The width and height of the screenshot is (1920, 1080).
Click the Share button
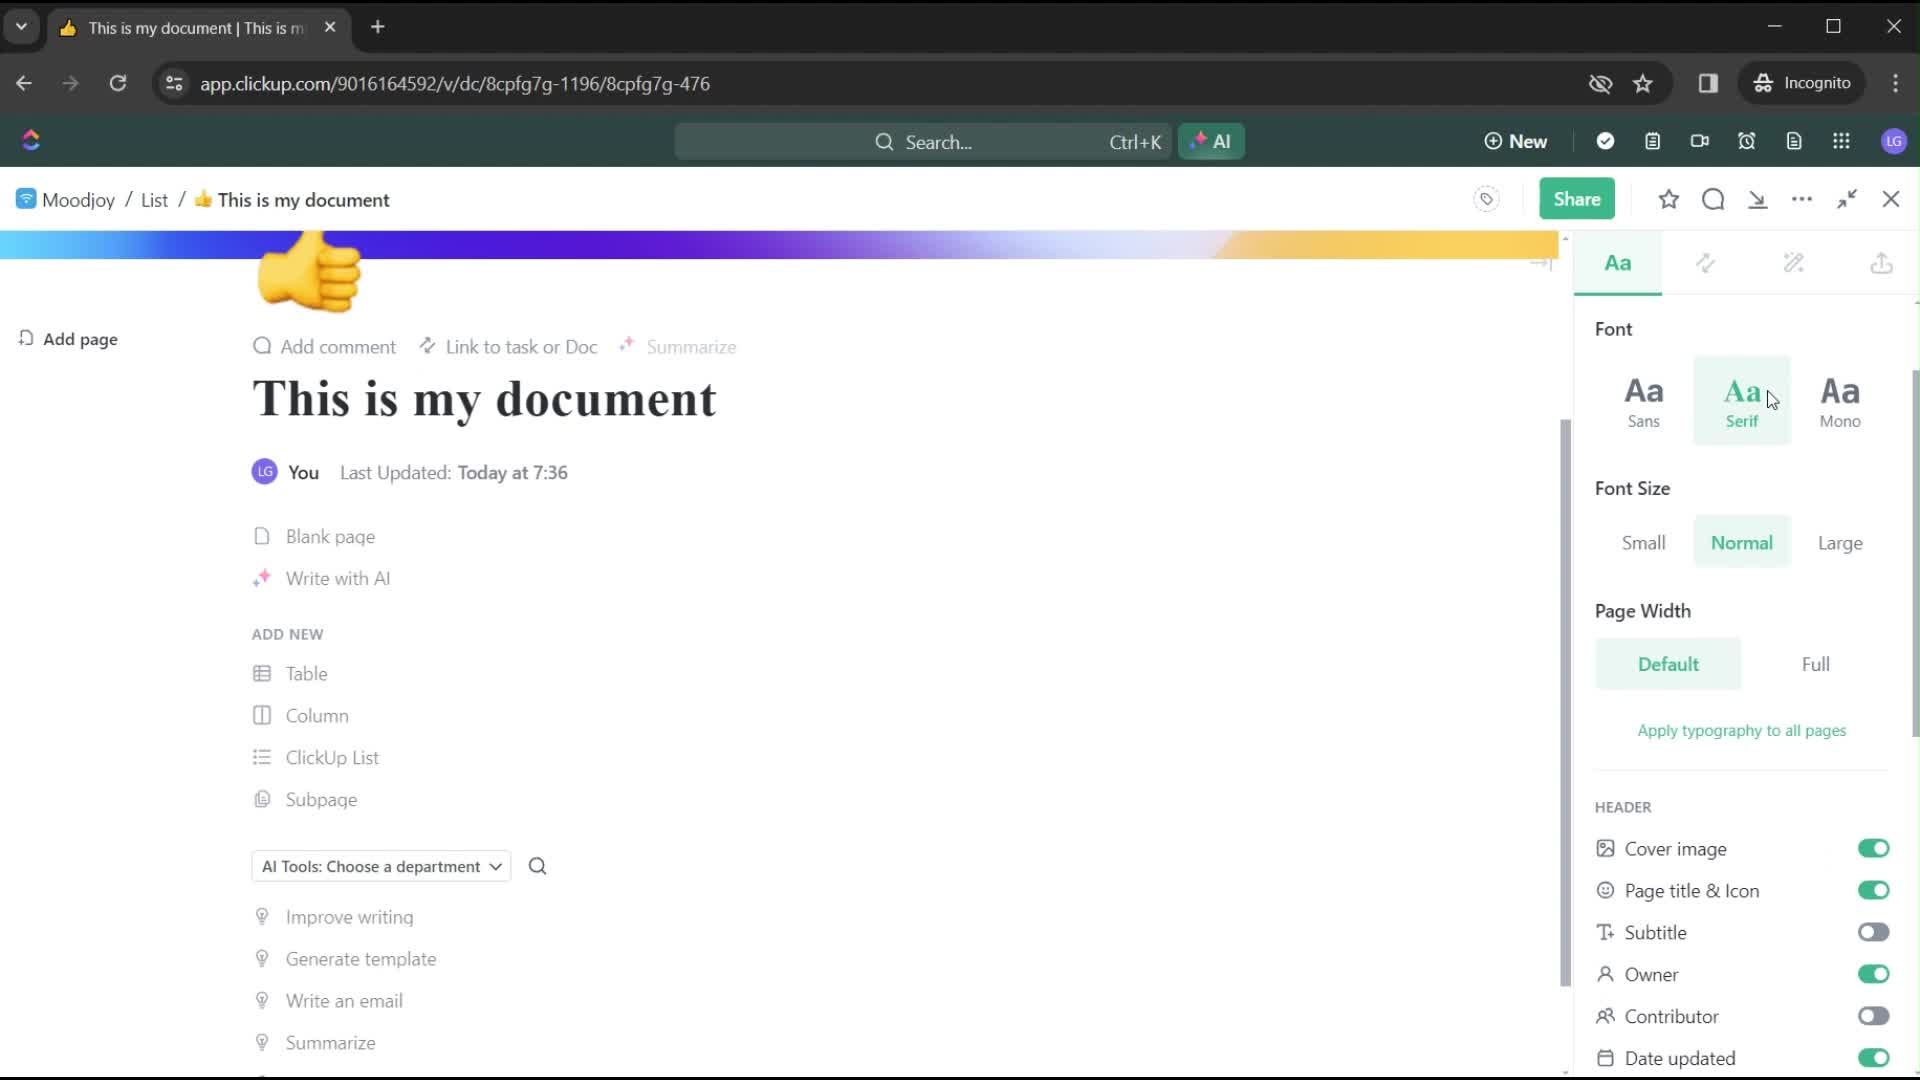point(1577,199)
